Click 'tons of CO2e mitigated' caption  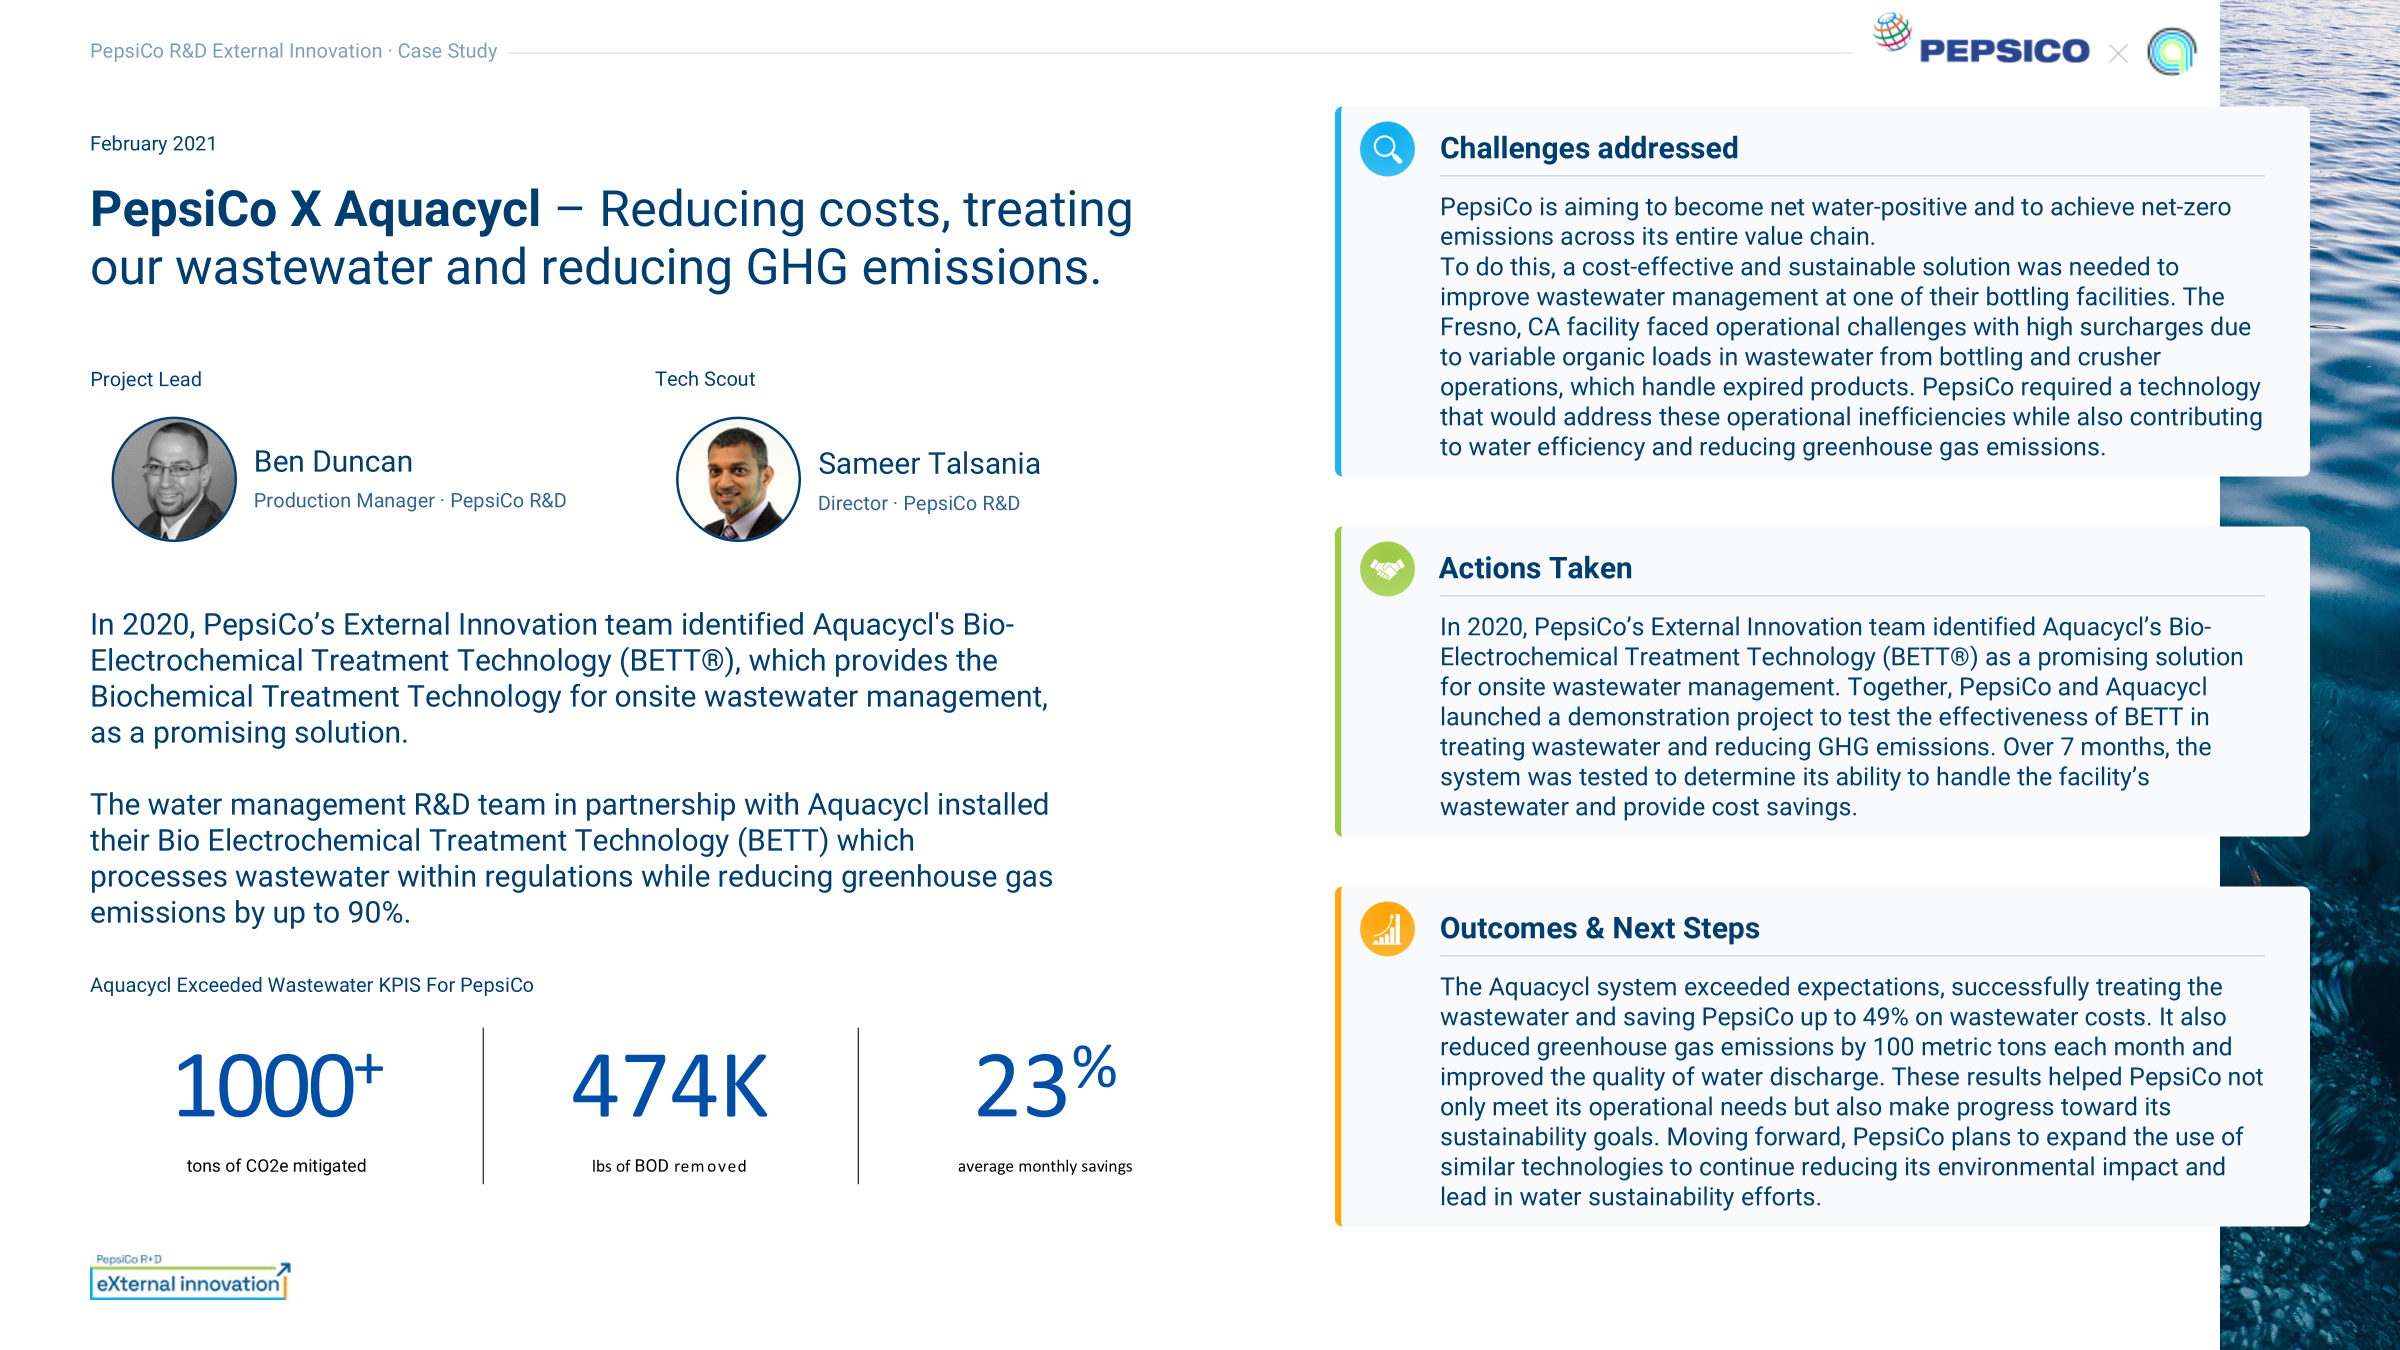pos(277,1166)
